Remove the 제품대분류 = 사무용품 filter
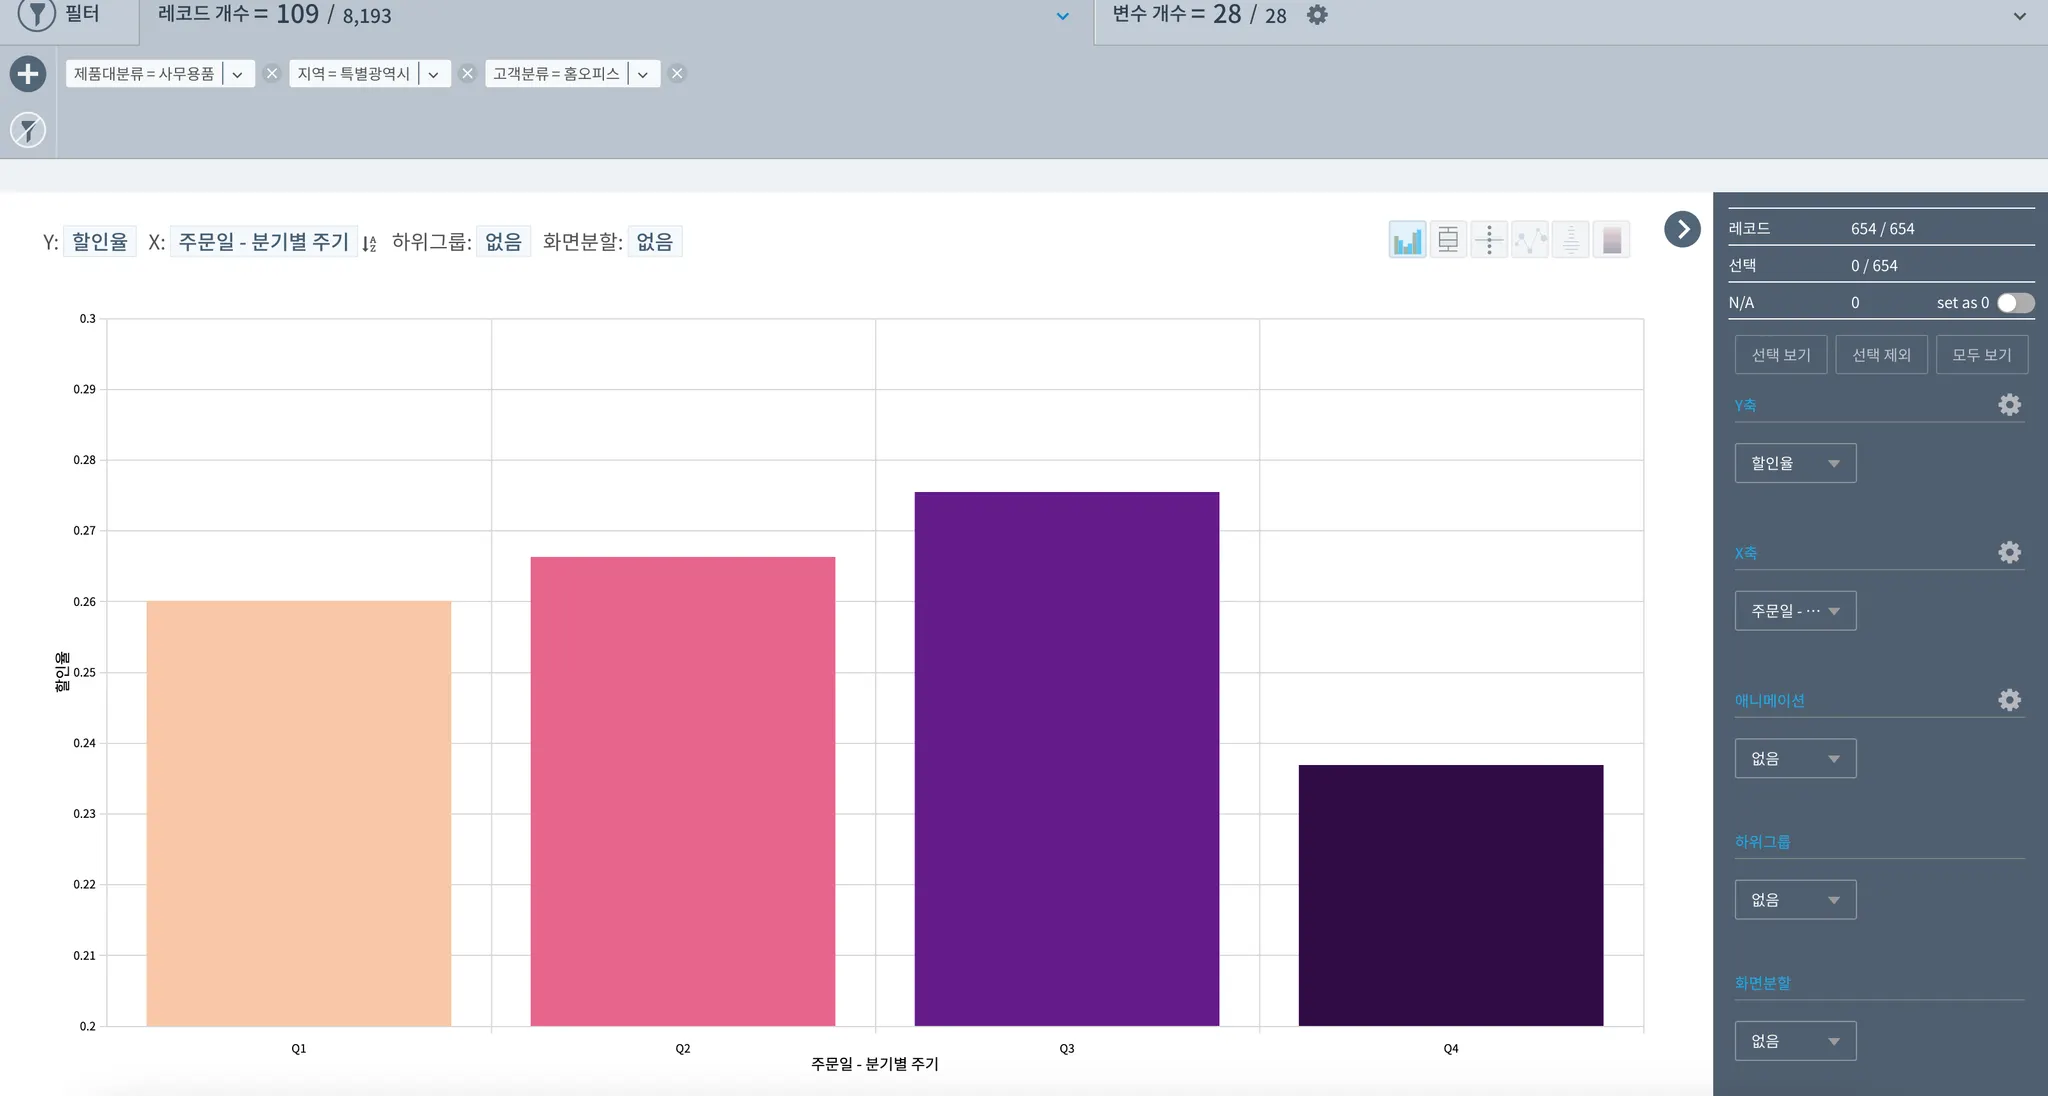 [x=271, y=74]
